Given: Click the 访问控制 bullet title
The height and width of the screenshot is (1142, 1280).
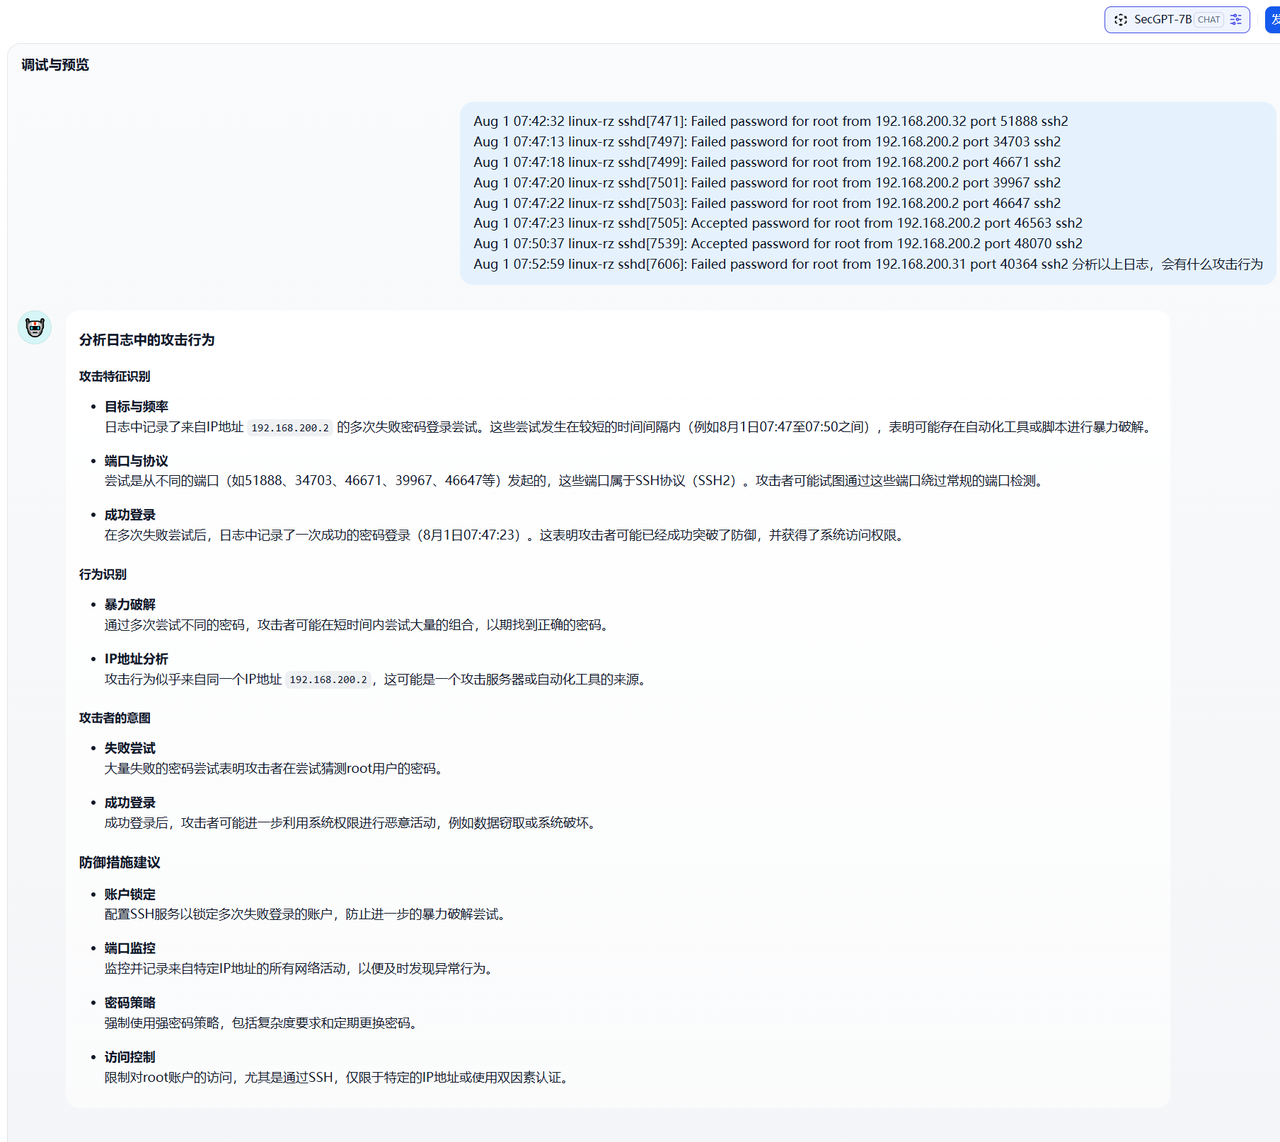Looking at the screenshot, I should 130,1057.
